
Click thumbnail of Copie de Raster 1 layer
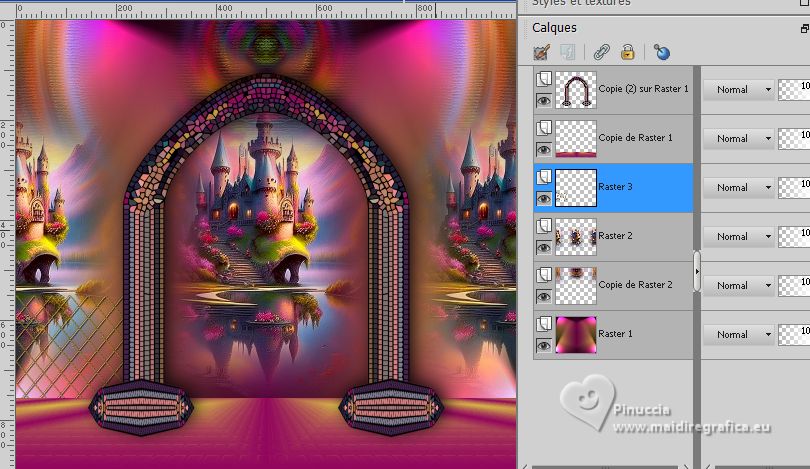(x=575, y=139)
